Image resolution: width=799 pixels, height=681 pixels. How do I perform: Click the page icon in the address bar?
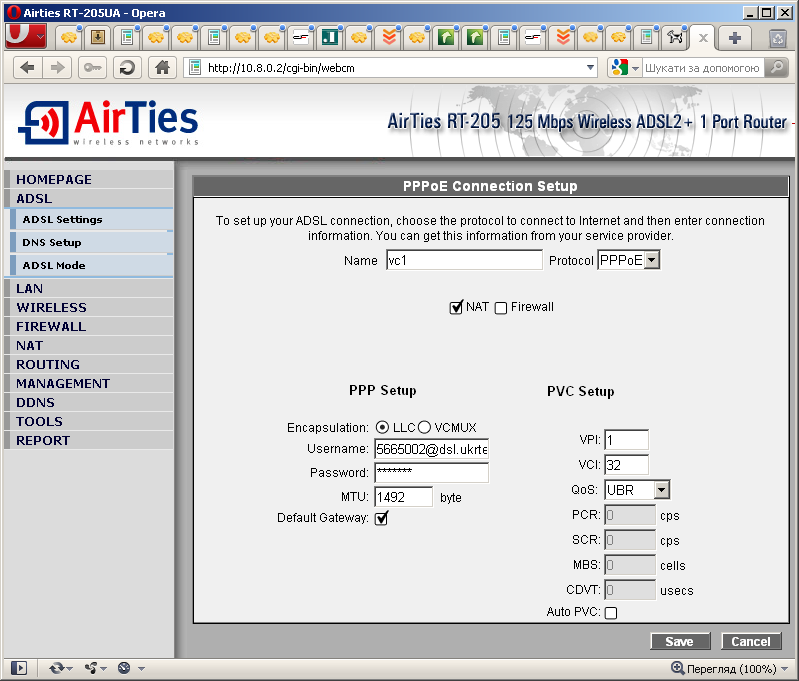click(195, 67)
